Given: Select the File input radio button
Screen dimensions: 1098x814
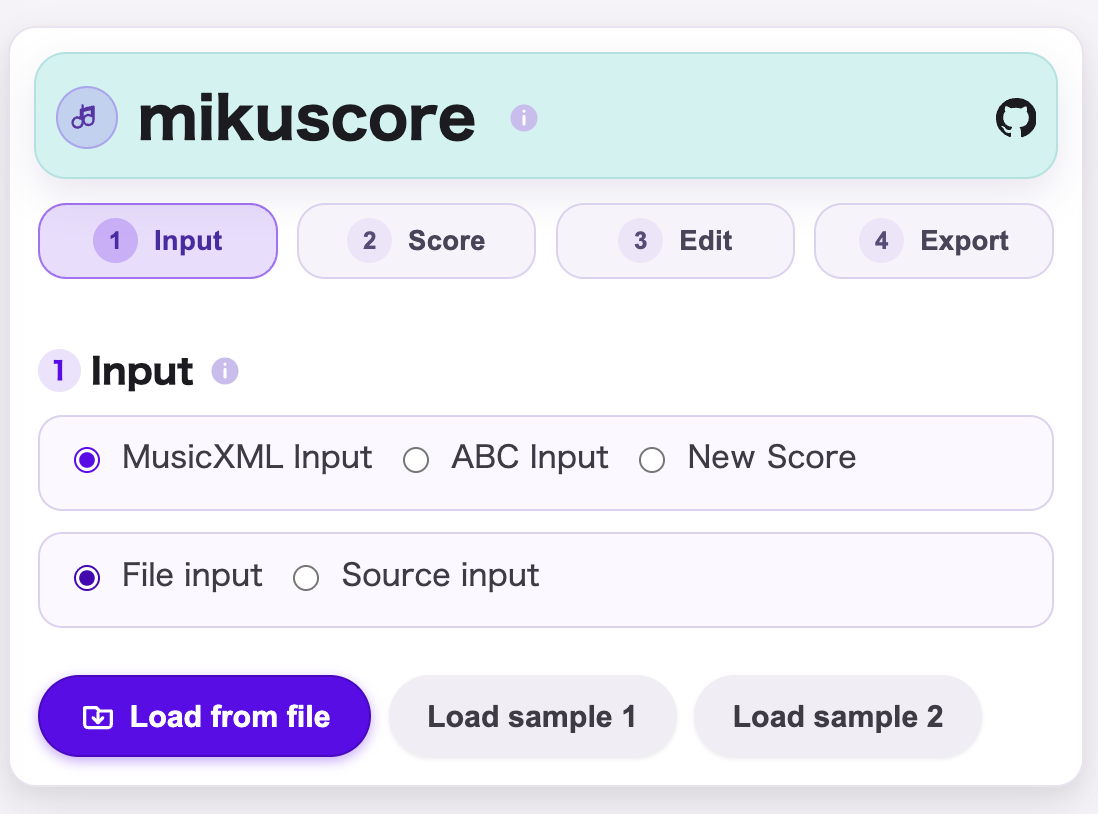Looking at the screenshot, I should tap(88, 577).
